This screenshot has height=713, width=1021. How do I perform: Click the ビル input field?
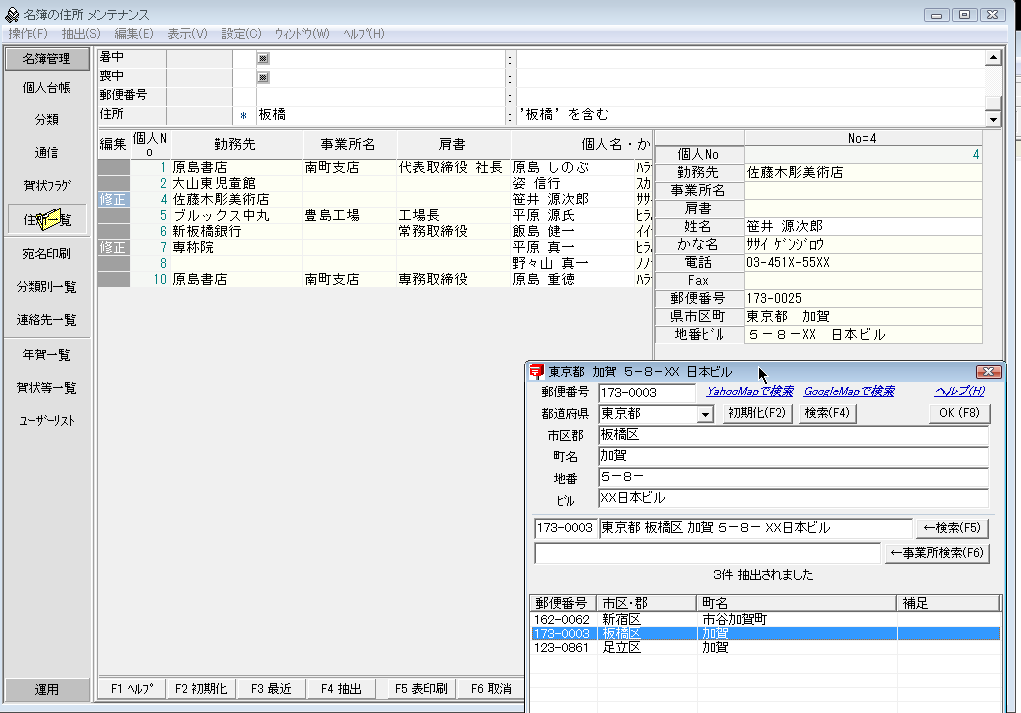pyautogui.click(x=793, y=499)
